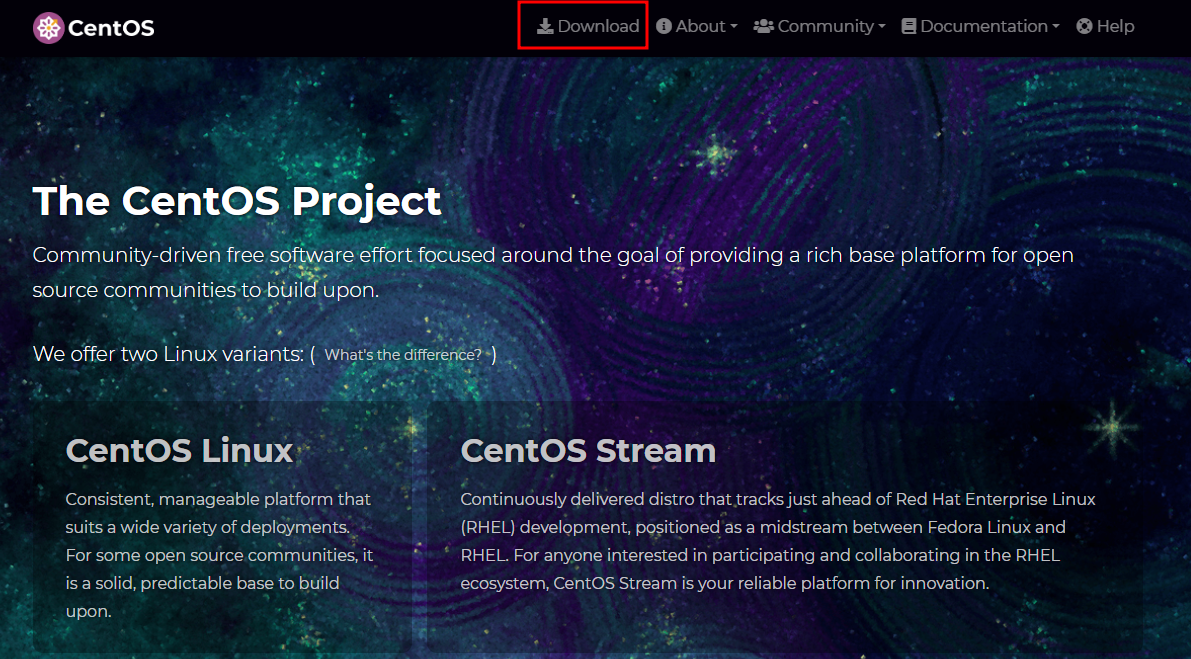Click the "Continuously delivered distro" description
Image resolution: width=1191 pixels, height=659 pixels.
pyautogui.click(x=778, y=541)
